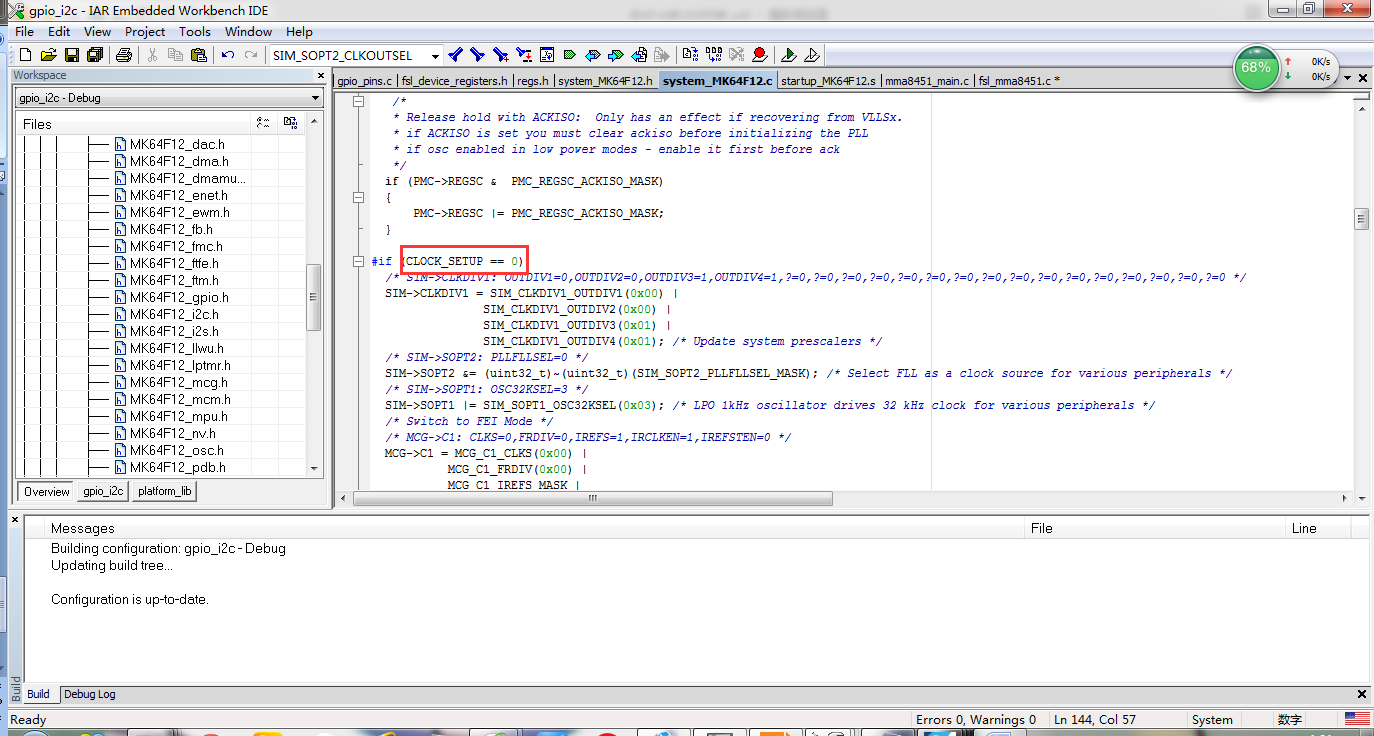Build the project with the Make icon
The image size is (1374, 736).
pyautogui.click(x=713, y=55)
